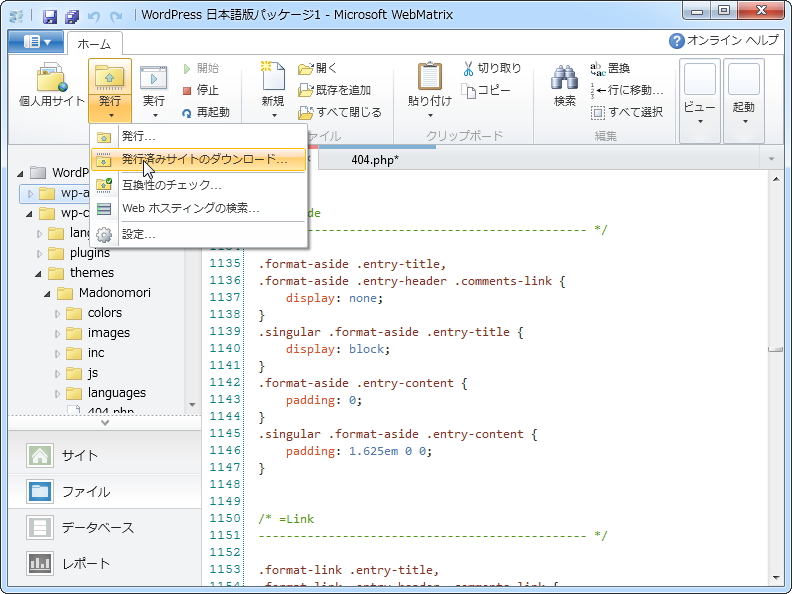792x594 pixels.
Task: Click 開く (Open) in the ribbon
Action: click(317, 68)
